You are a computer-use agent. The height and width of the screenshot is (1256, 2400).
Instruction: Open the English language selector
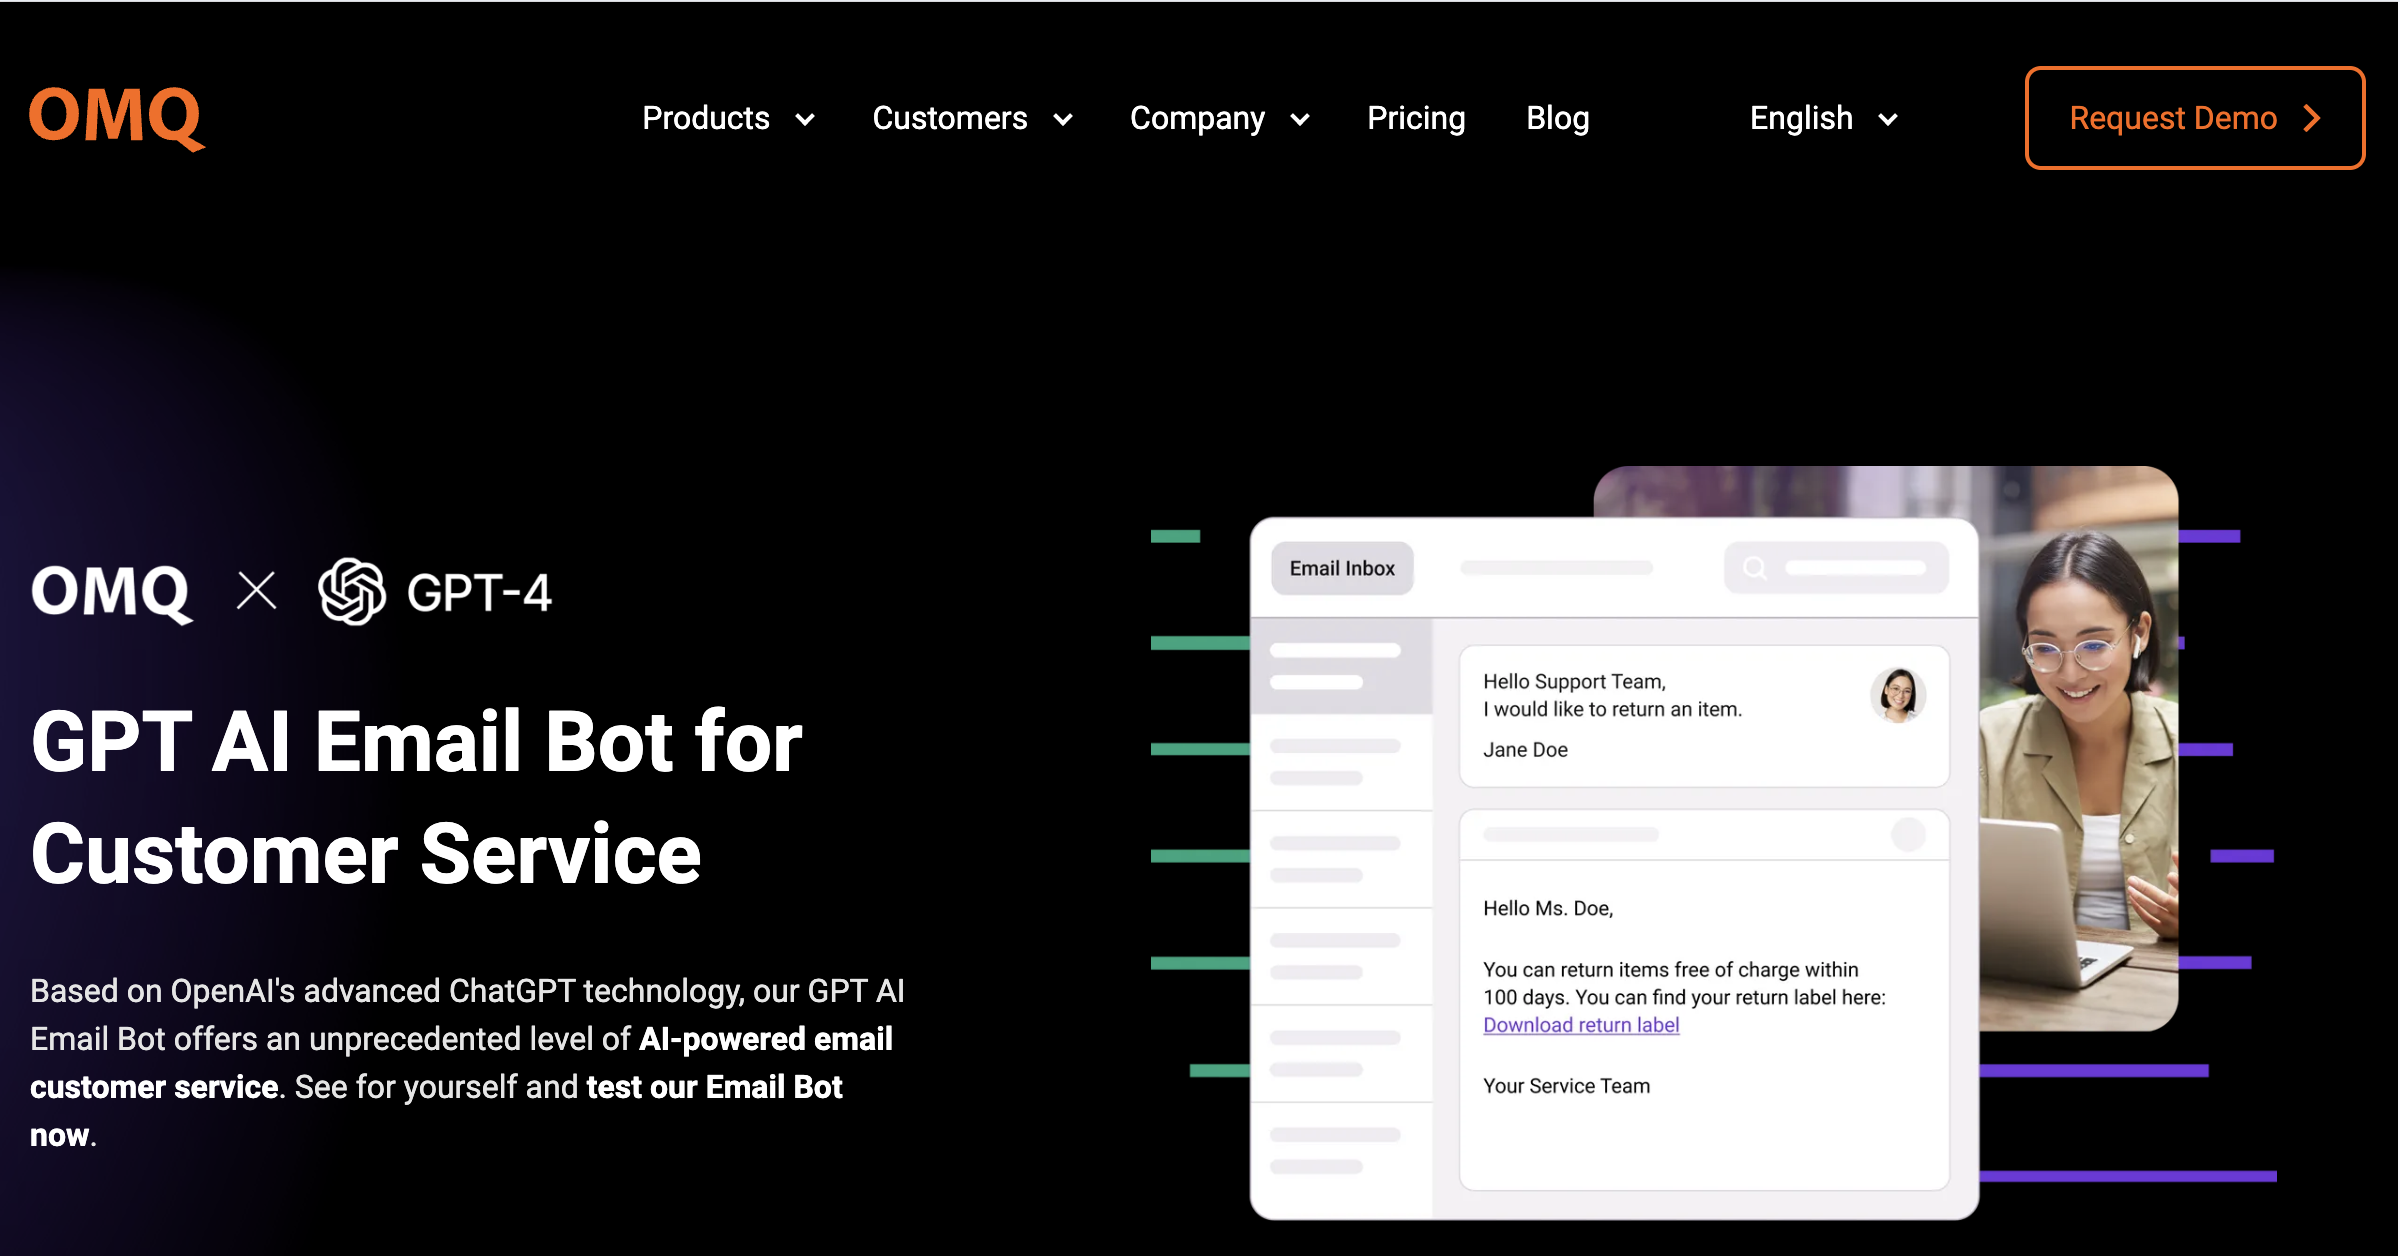pyautogui.click(x=1822, y=118)
